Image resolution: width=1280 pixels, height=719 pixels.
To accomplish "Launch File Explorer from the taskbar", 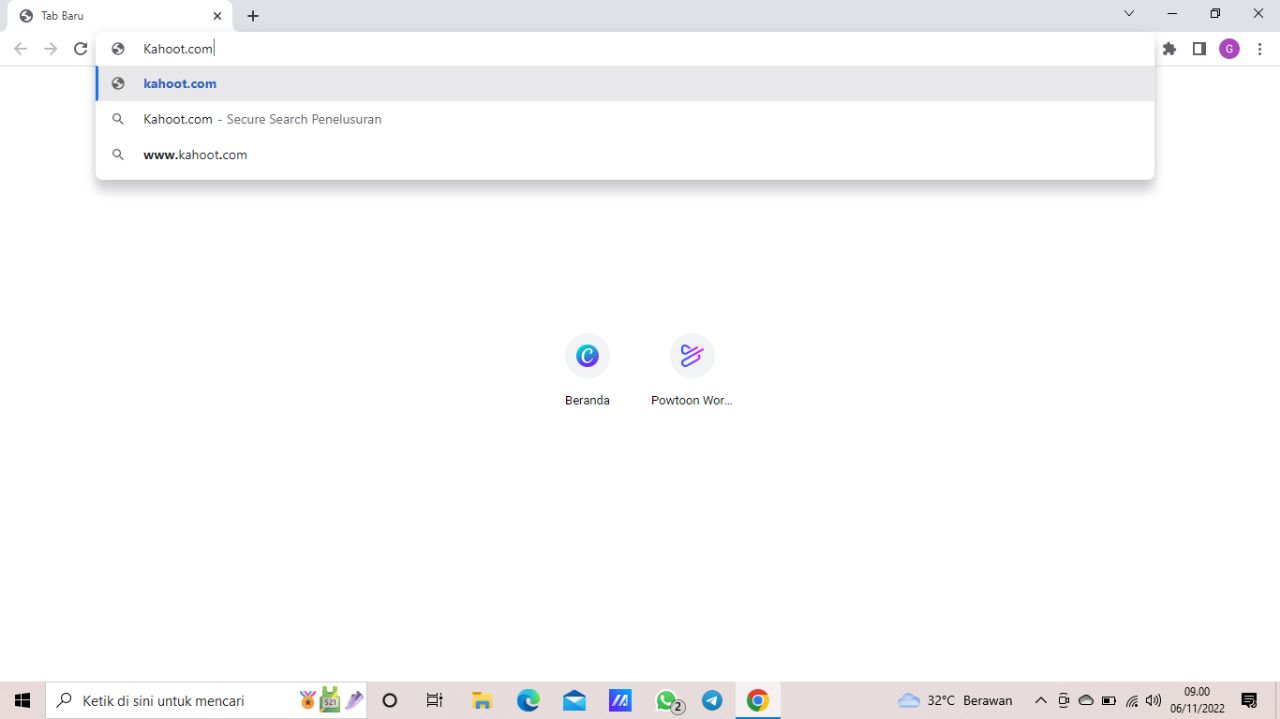I will tap(482, 701).
